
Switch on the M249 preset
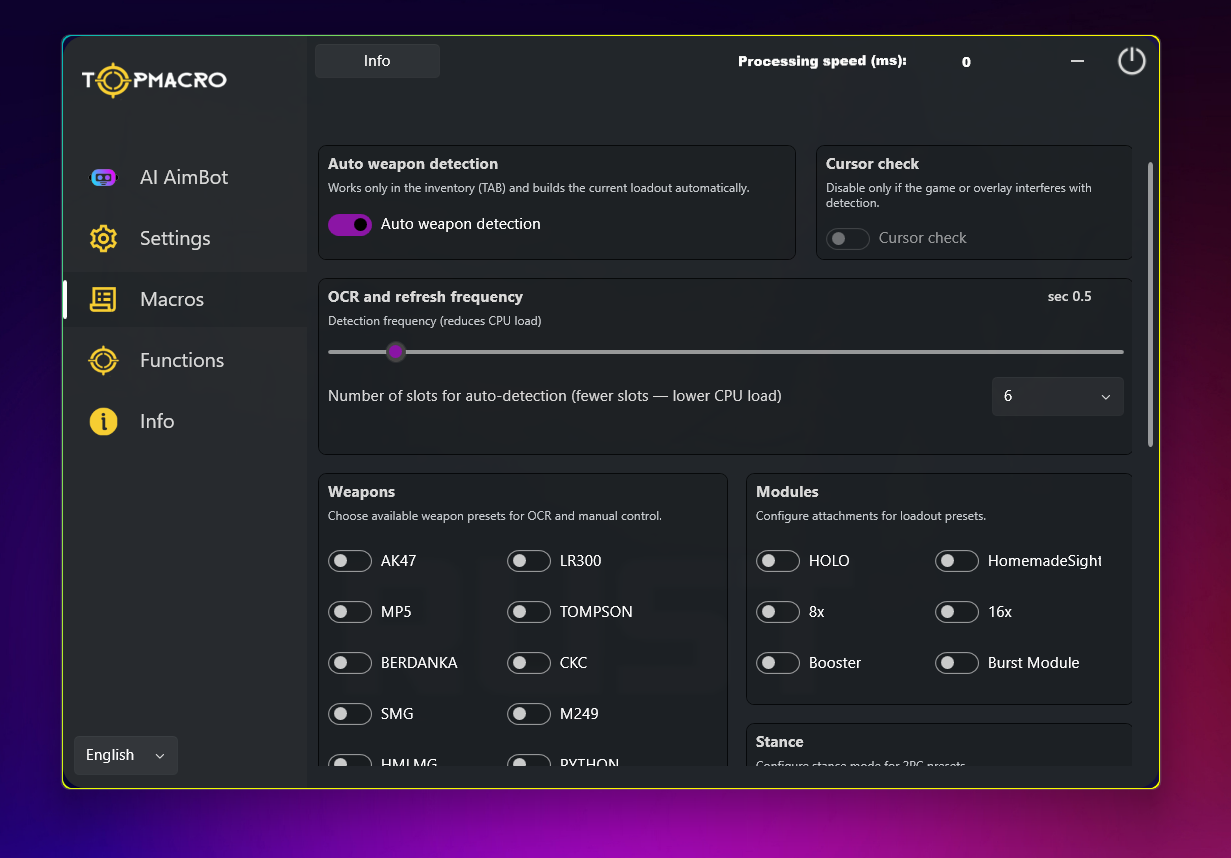529,714
